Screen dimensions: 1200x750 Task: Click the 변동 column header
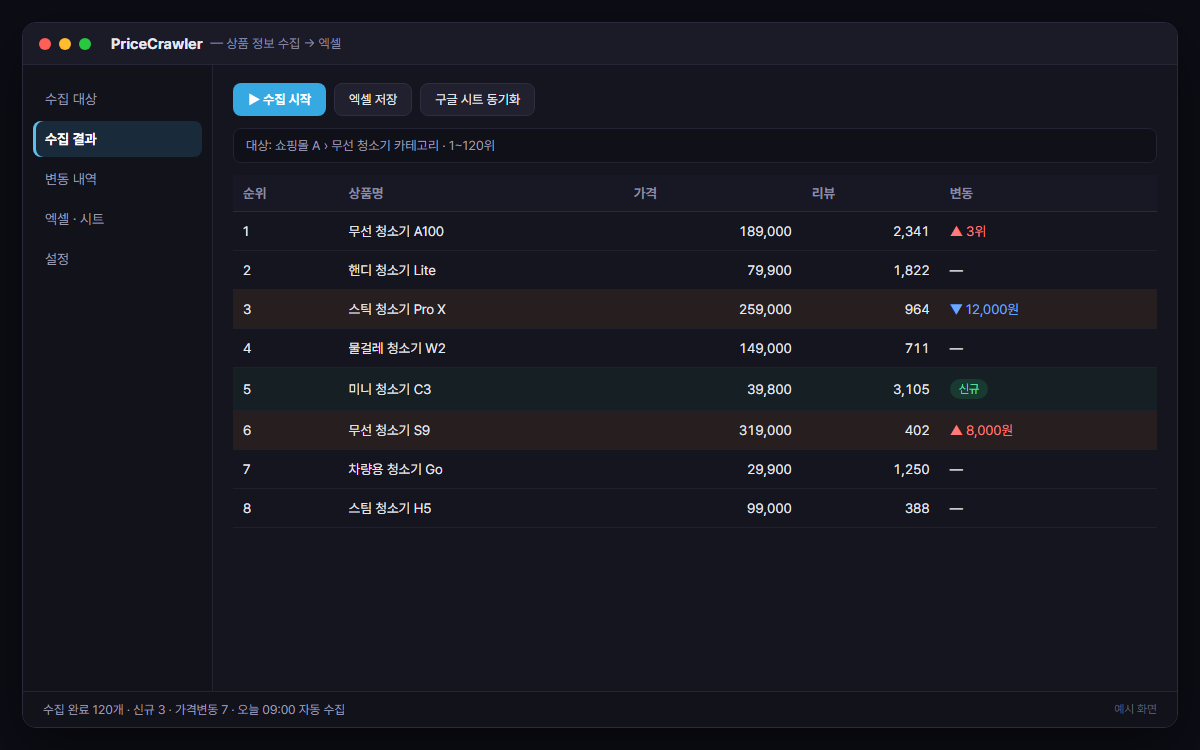click(x=961, y=193)
